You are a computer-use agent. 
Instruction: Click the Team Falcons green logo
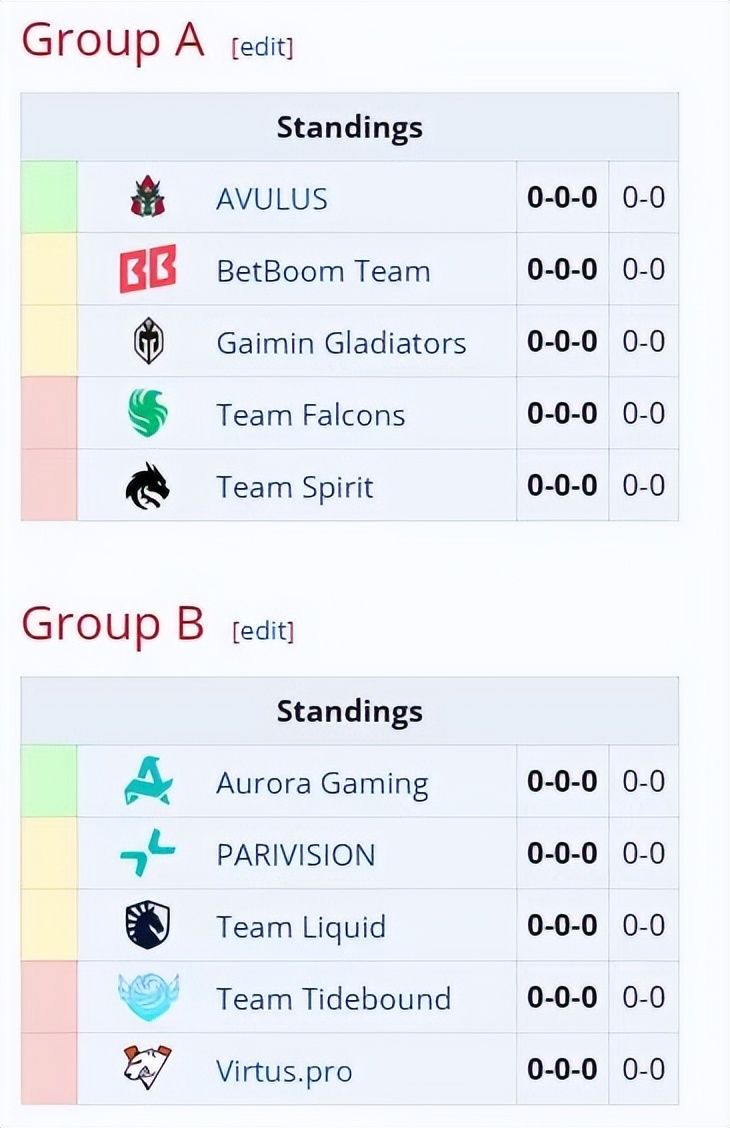click(x=148, y=414)
